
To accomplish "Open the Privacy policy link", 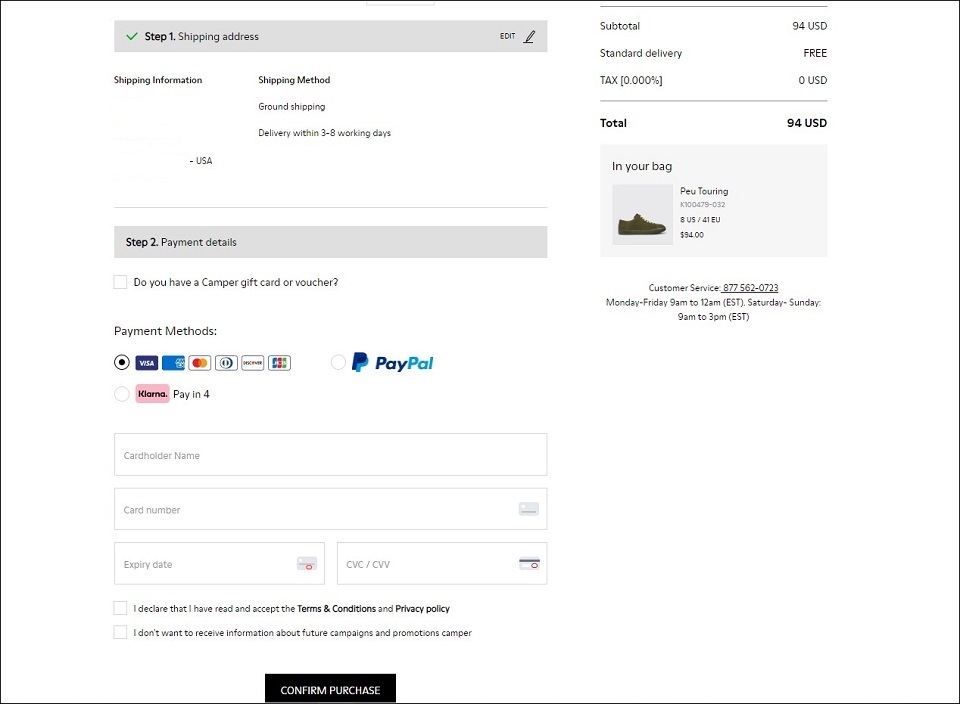I will point(422,609).
